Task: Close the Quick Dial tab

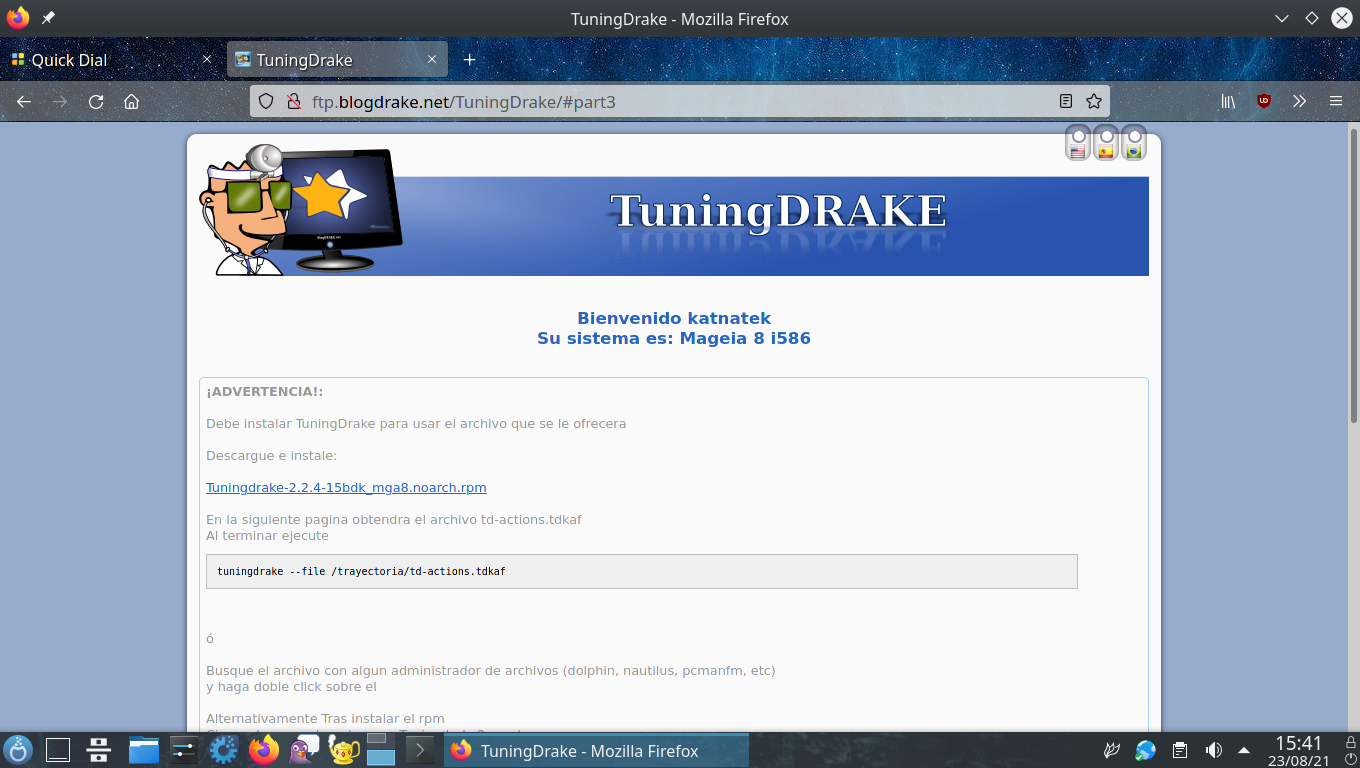Action: [x=207, y=60]
